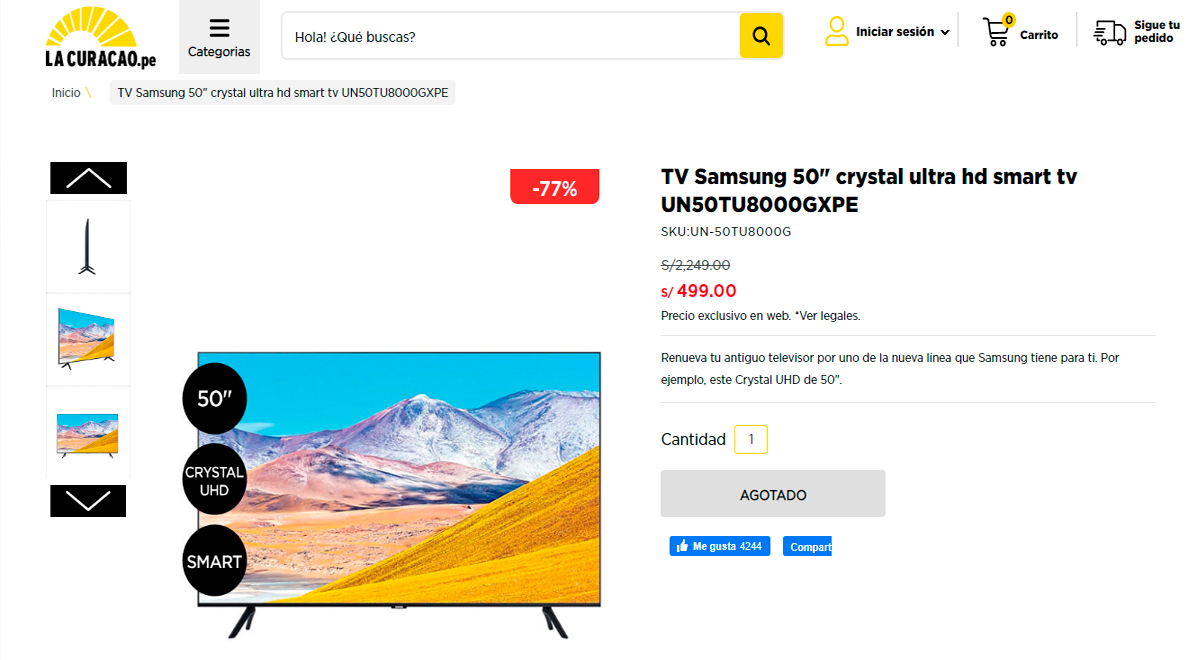
Task: Open Sigue tu pedido link
Action: pos(1156,31)
